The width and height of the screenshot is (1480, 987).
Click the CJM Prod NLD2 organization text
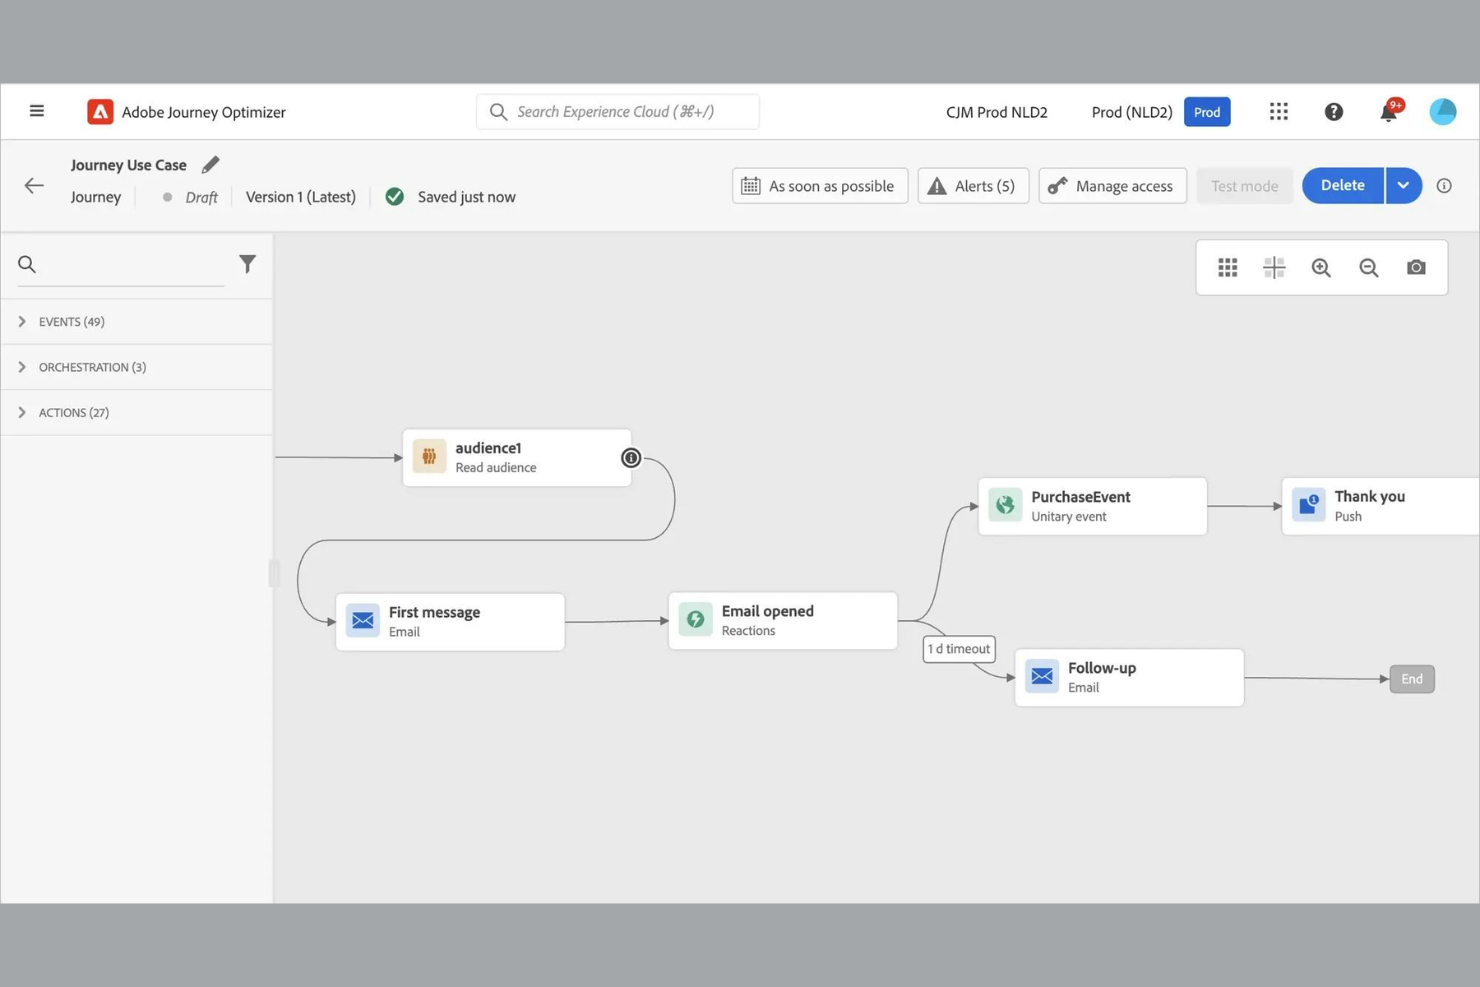996,112
